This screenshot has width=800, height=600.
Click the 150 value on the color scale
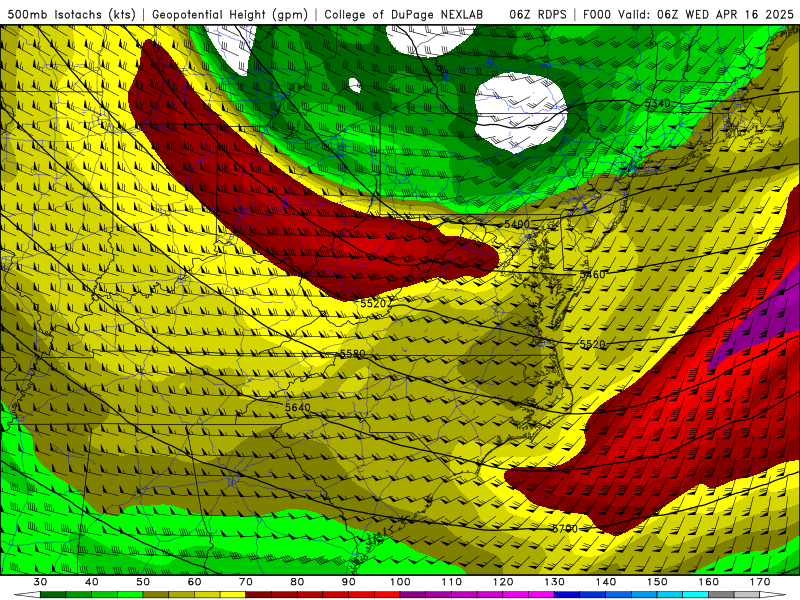click(657, 582)
